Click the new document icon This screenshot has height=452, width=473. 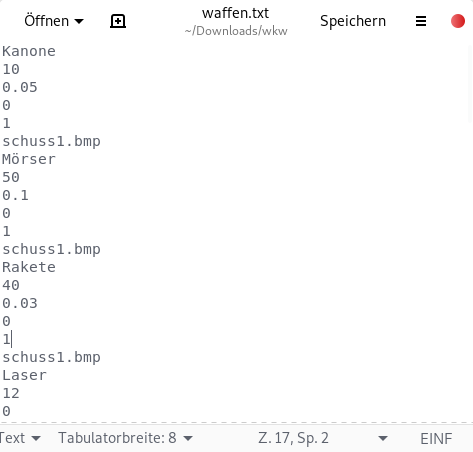(118, 21)
